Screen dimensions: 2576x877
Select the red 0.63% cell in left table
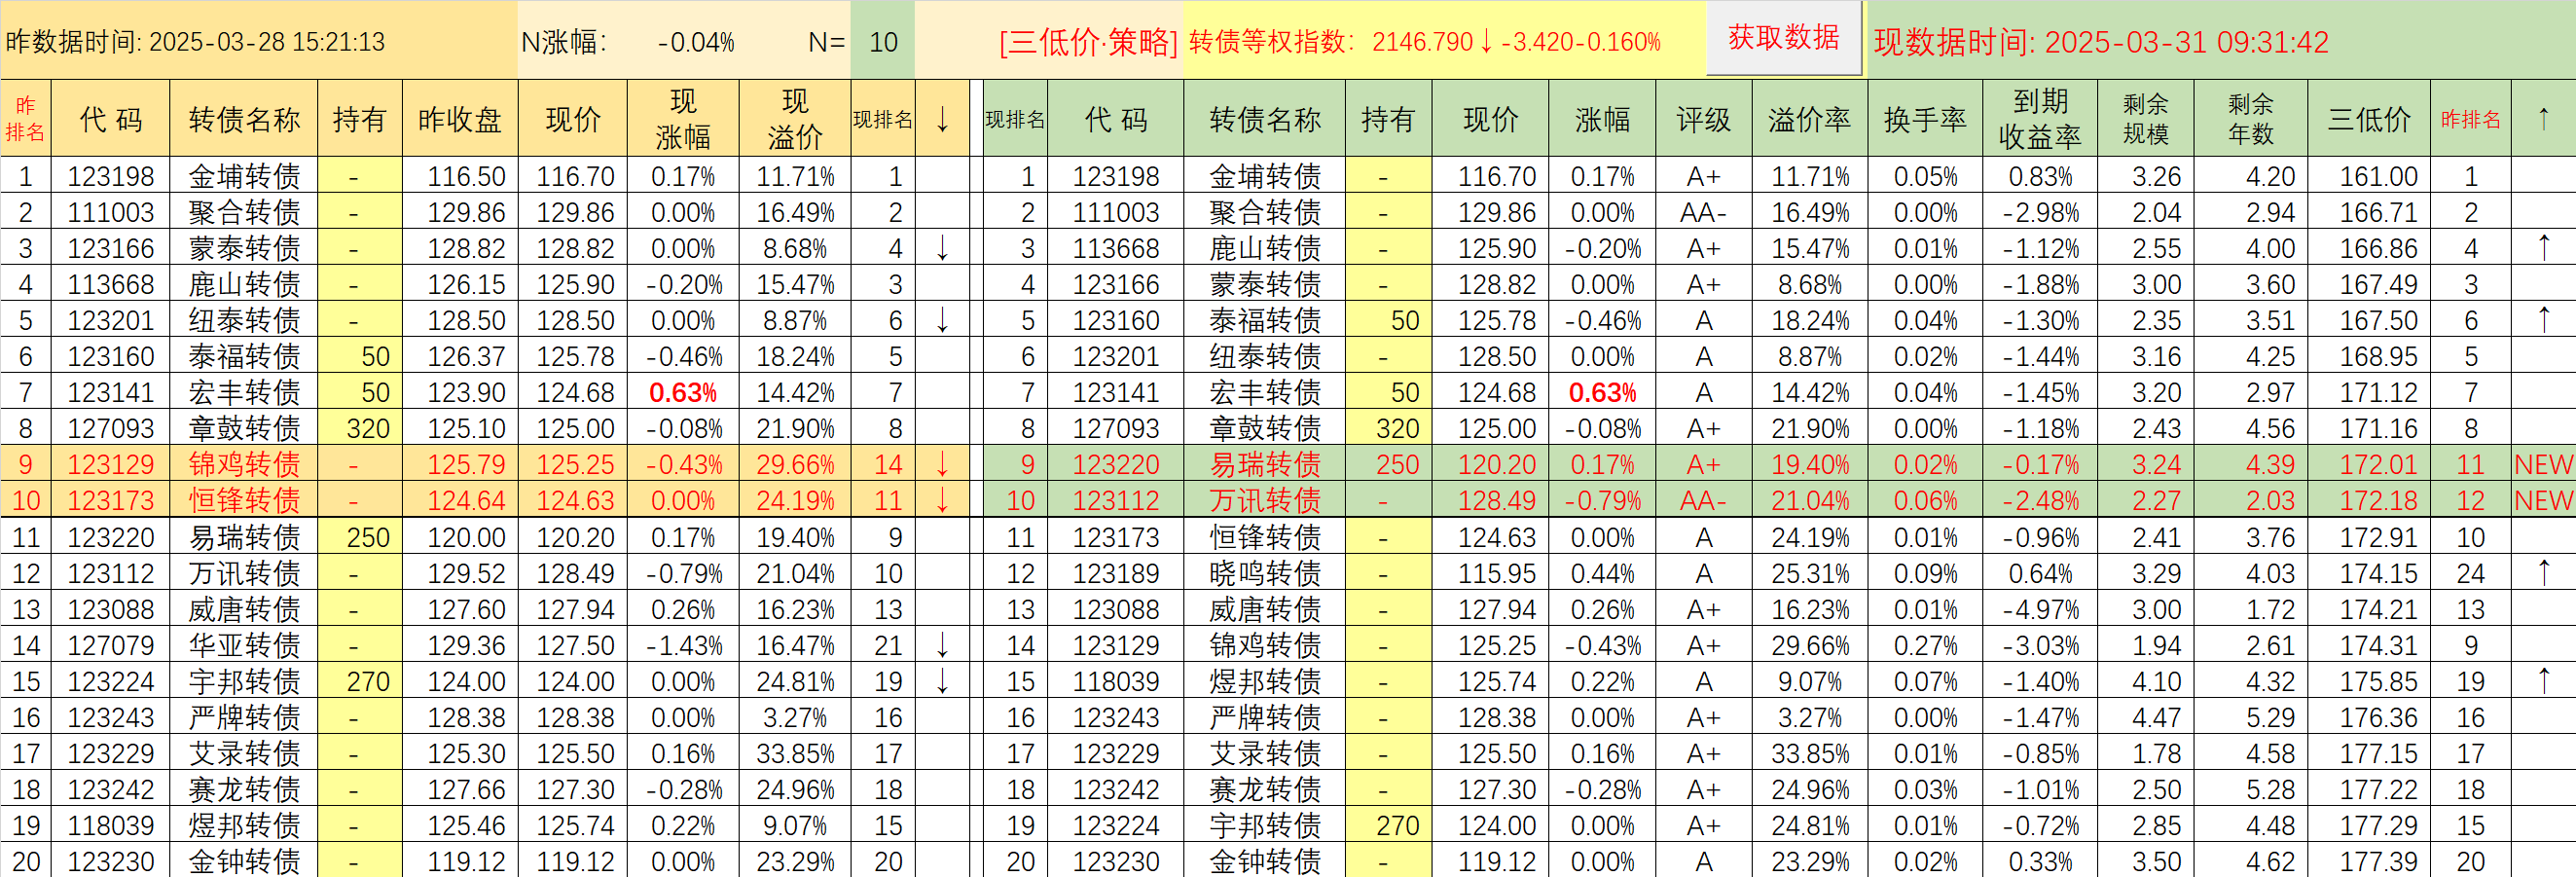coord(683,392)
